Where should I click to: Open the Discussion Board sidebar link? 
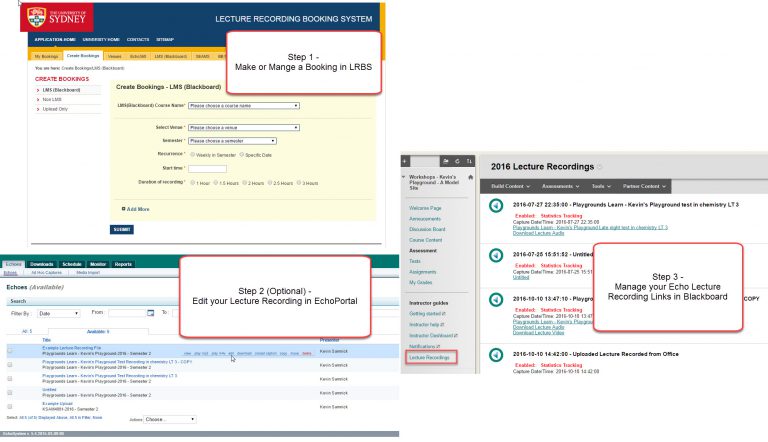[x=427, y=229]
